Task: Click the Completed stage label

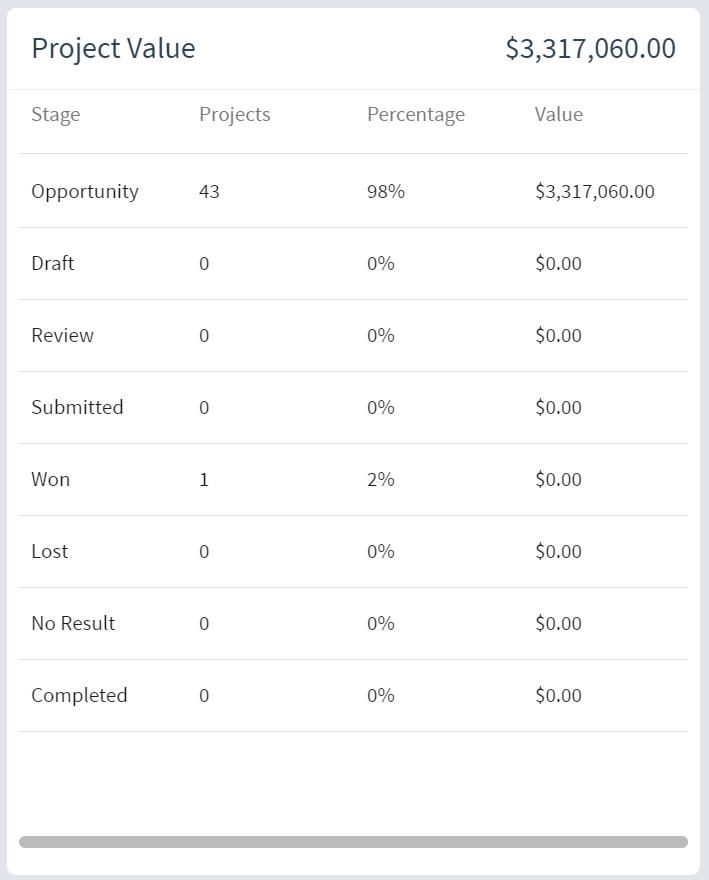Action: coord(79,696)
